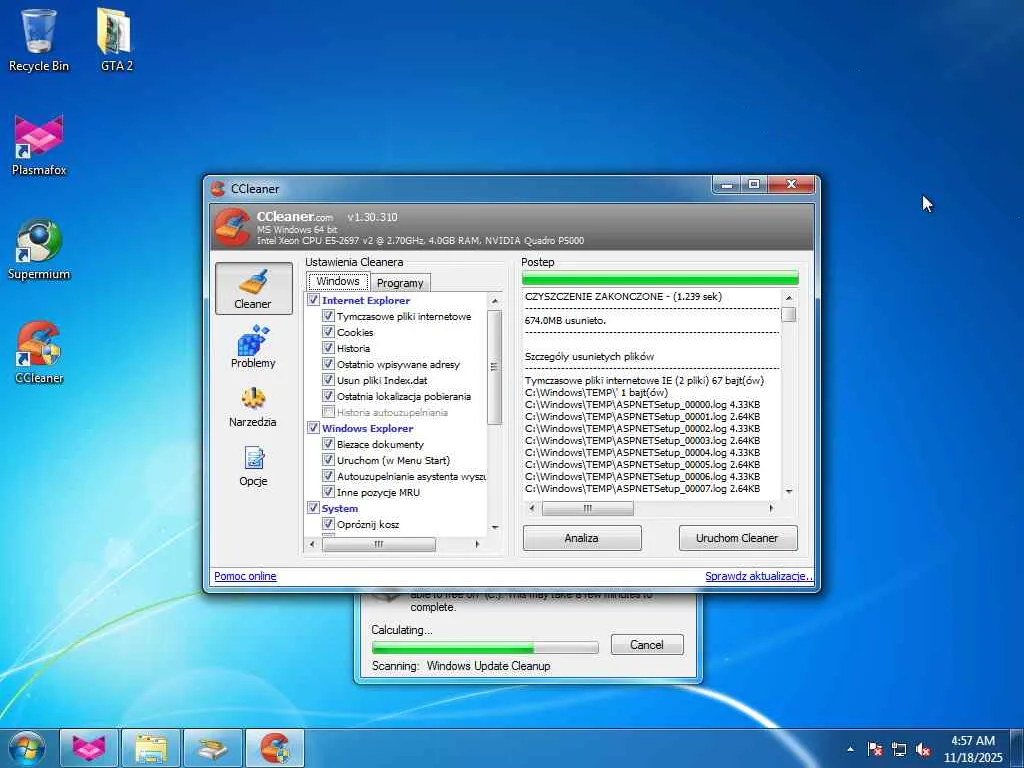This screenshot has width=1024, height=768.
Task: Click 'CZYSZCZENIE ZAKONCZONE' log line
Action: [x=623, y=296]
